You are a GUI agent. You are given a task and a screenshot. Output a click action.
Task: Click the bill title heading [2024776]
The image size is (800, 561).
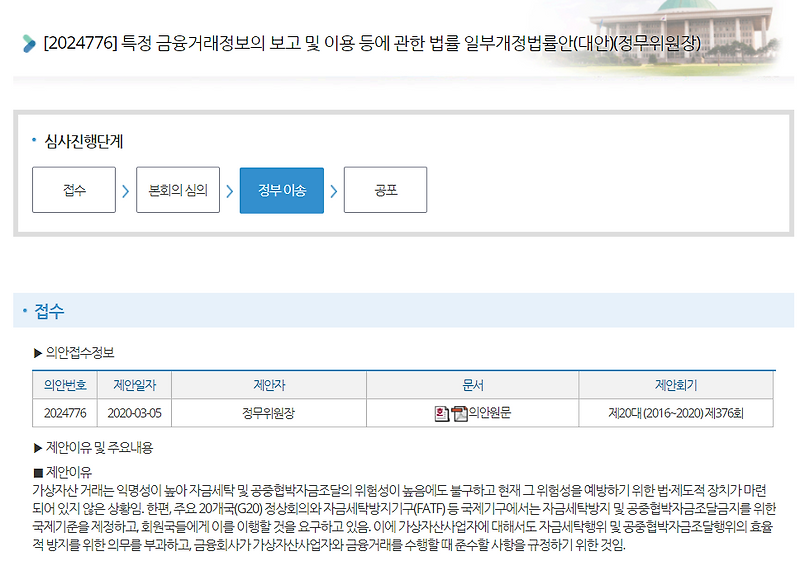(372, 43)
